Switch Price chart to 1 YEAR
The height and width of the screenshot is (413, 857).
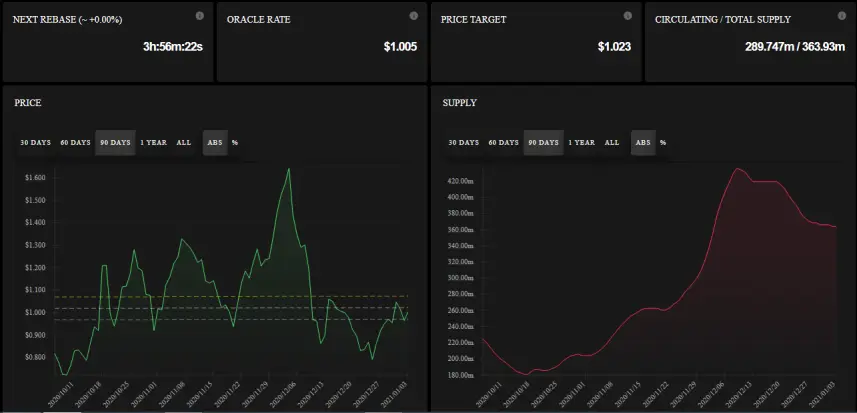(154, 143)
